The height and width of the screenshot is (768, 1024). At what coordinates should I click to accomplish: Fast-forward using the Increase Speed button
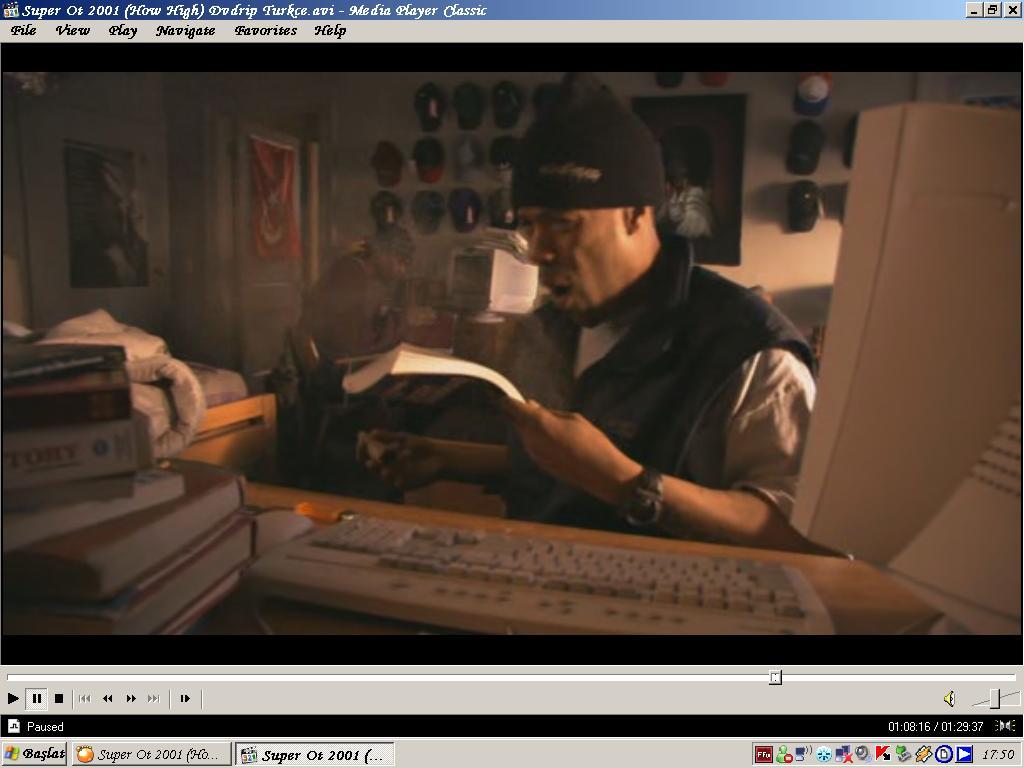click(131, 698)
